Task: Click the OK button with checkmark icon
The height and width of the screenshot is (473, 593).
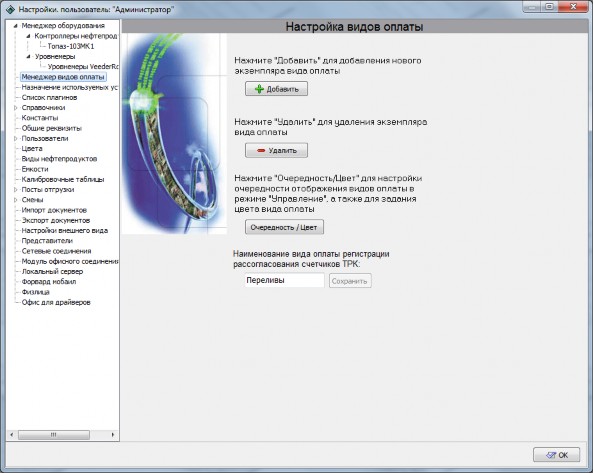Action: pyautogui.click(x=556, y=455)
